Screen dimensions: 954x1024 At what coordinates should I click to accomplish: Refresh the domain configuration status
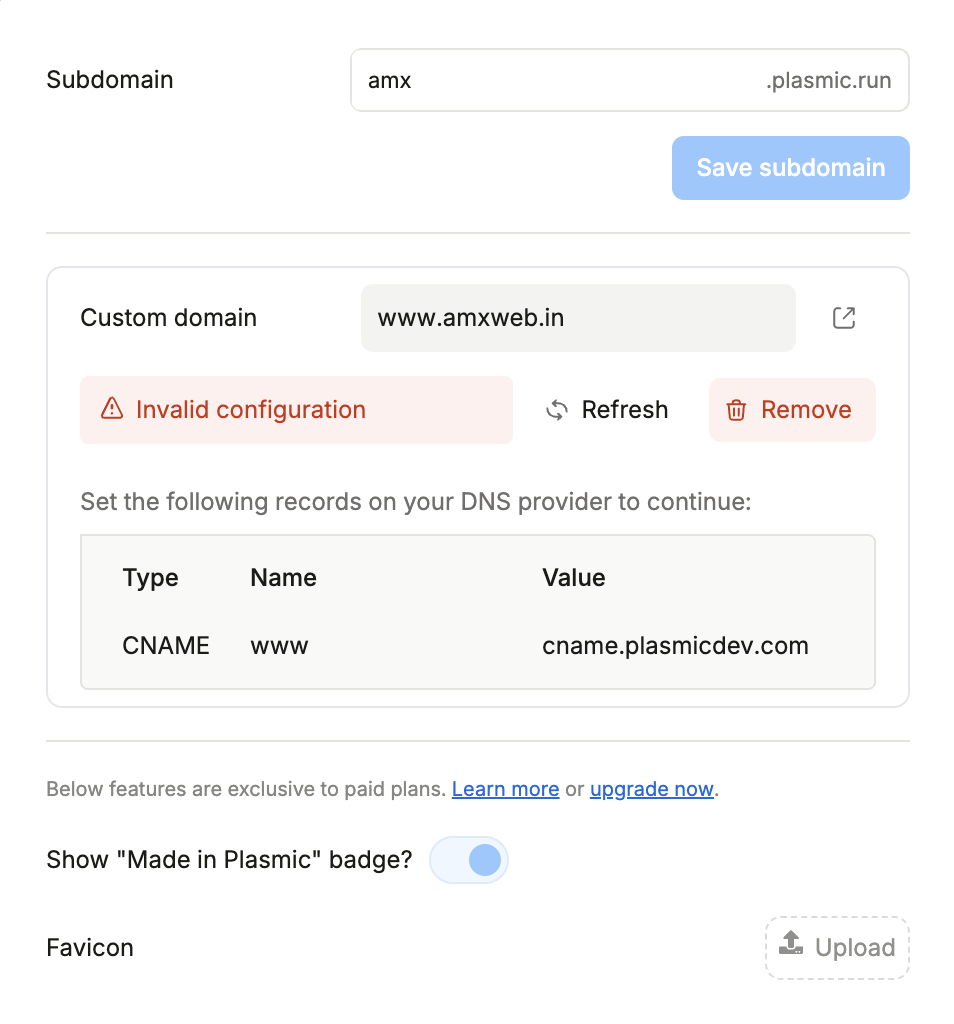[607, 410]
